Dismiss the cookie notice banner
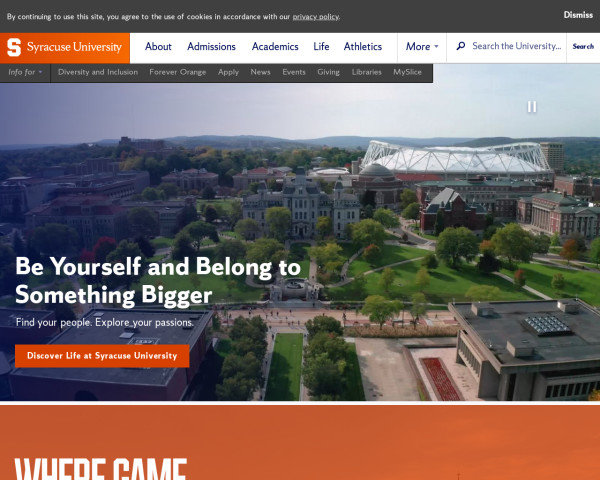This screenshot has height=480, width=600. [x=578, y=15]
